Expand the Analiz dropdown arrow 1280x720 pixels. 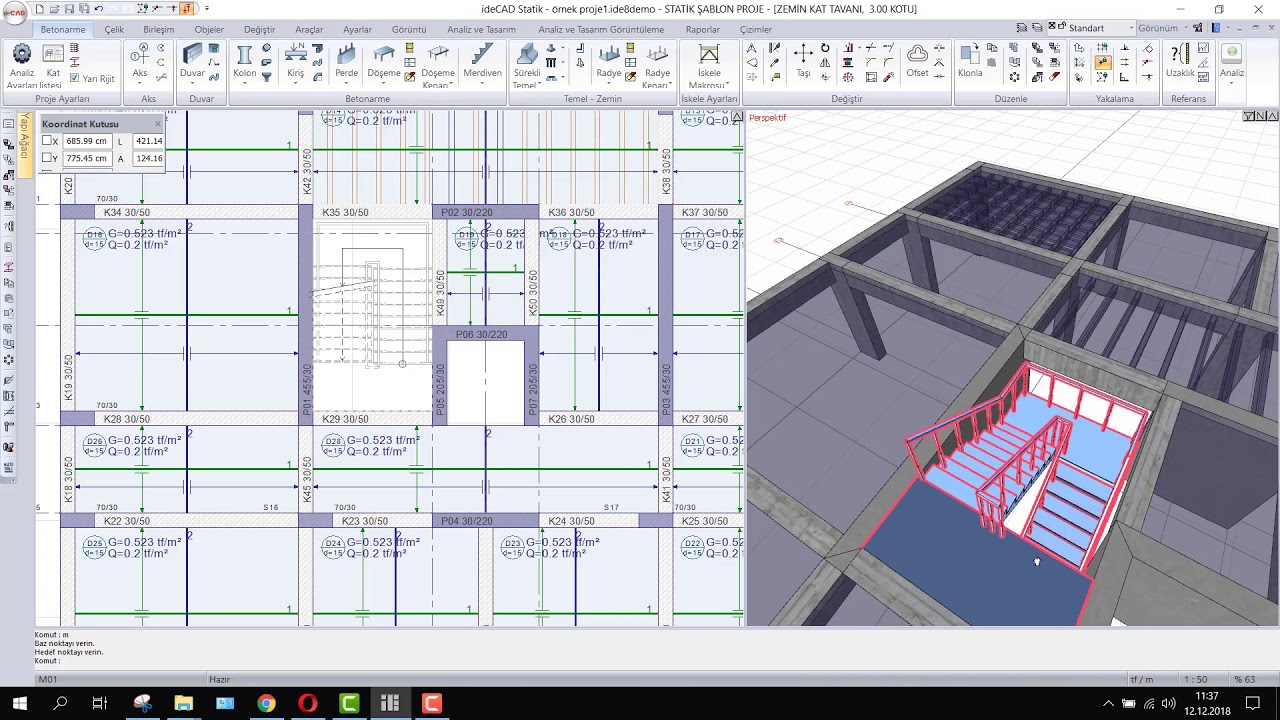[x=1232, y=85]
